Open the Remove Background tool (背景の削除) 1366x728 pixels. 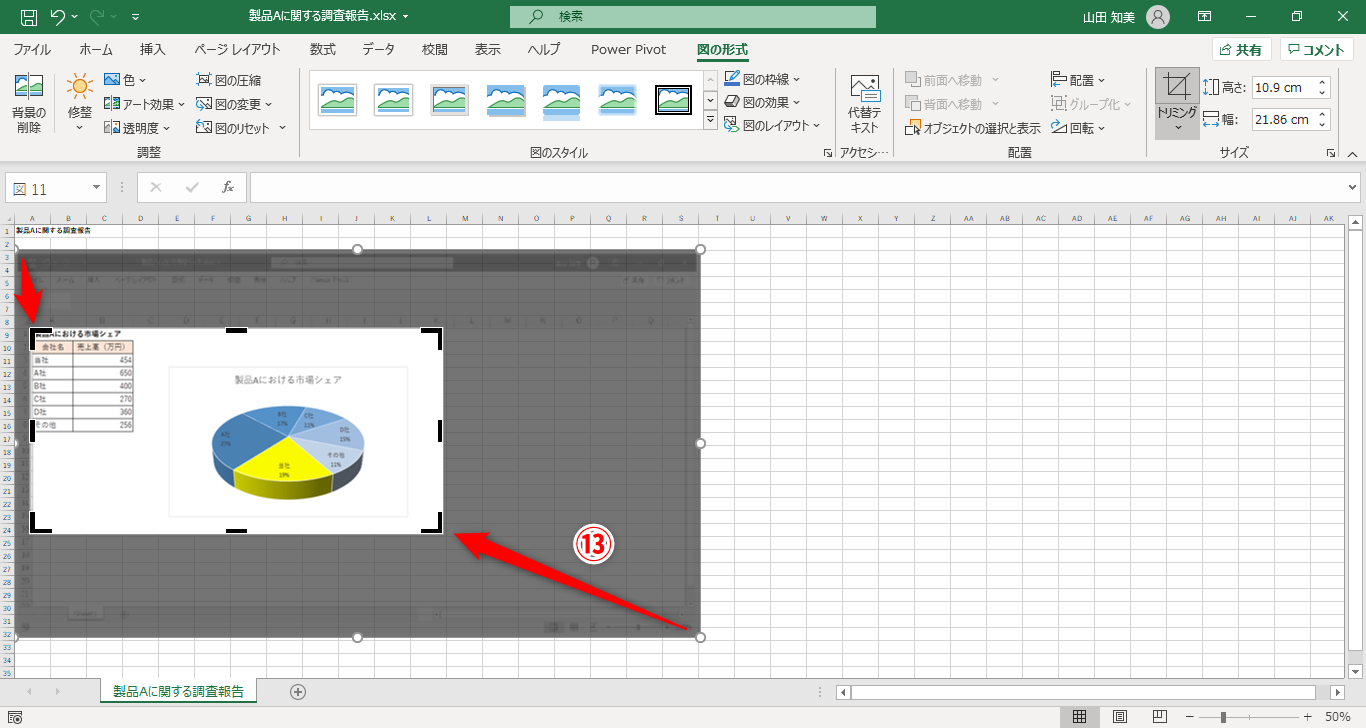click(x=29, y=102)
